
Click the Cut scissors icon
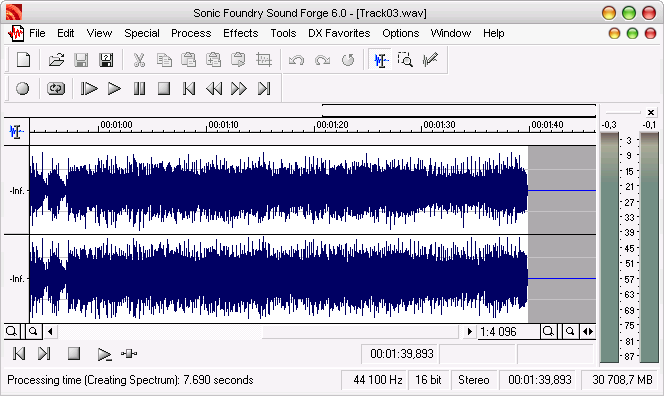pyautogui.click(x=139, y=60)
